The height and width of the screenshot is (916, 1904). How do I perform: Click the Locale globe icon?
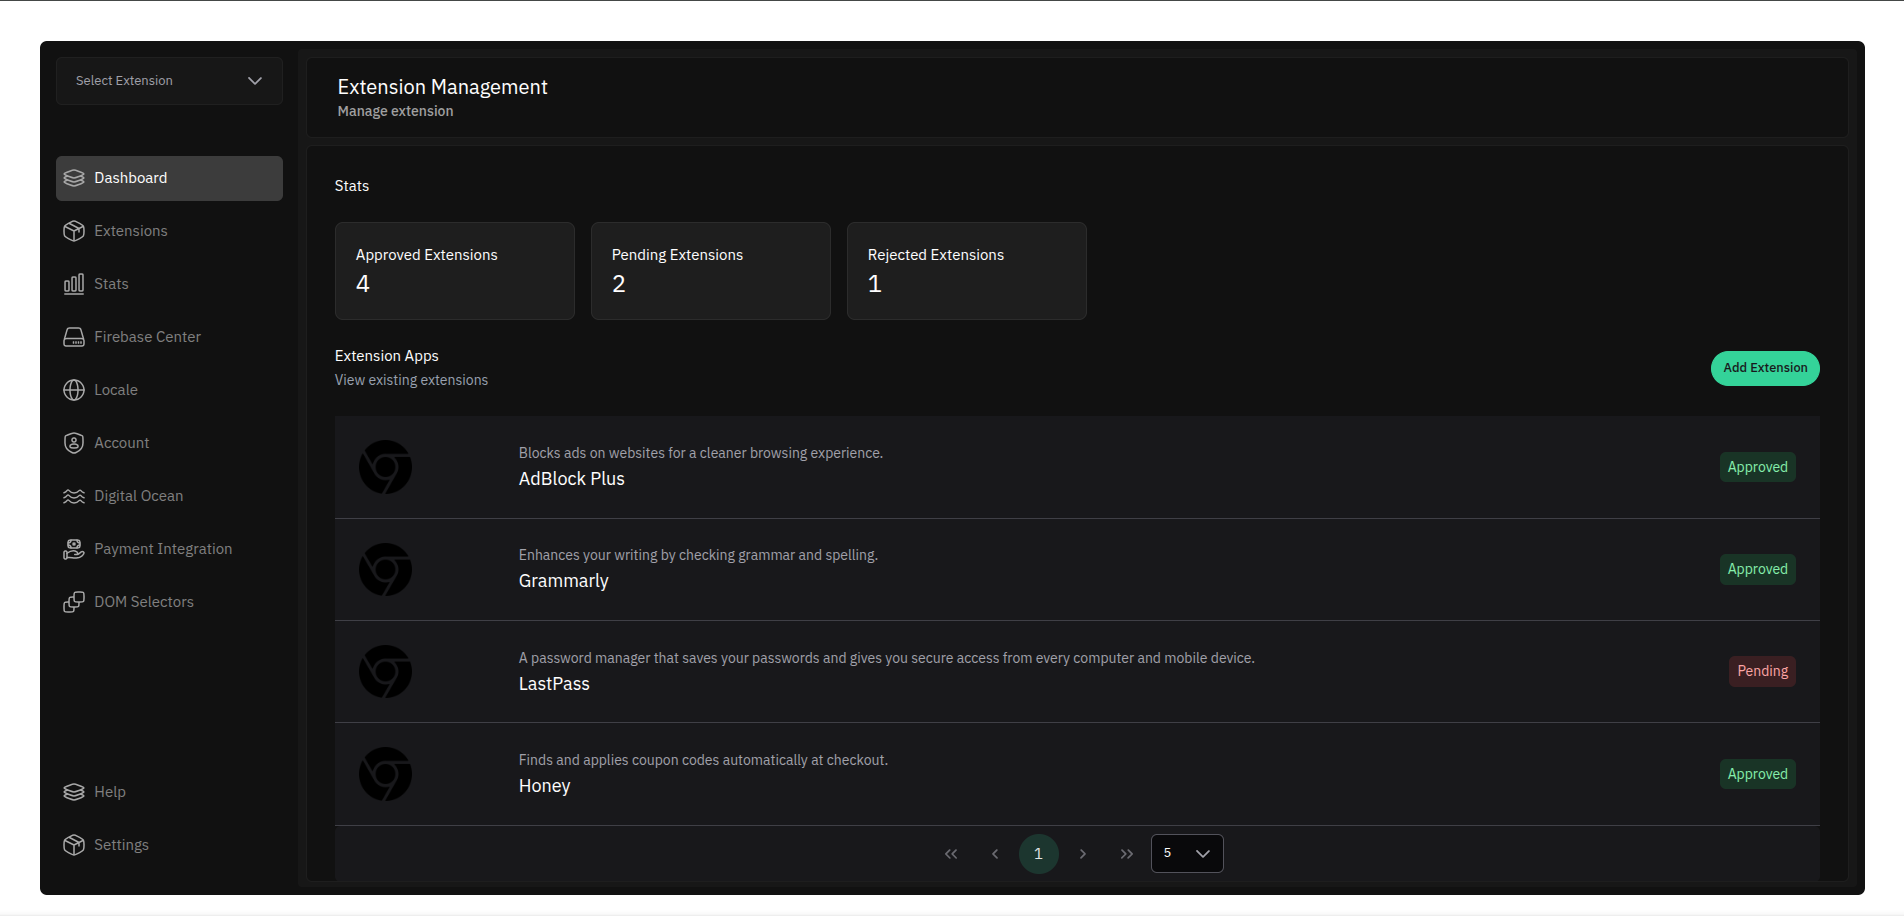74,390
